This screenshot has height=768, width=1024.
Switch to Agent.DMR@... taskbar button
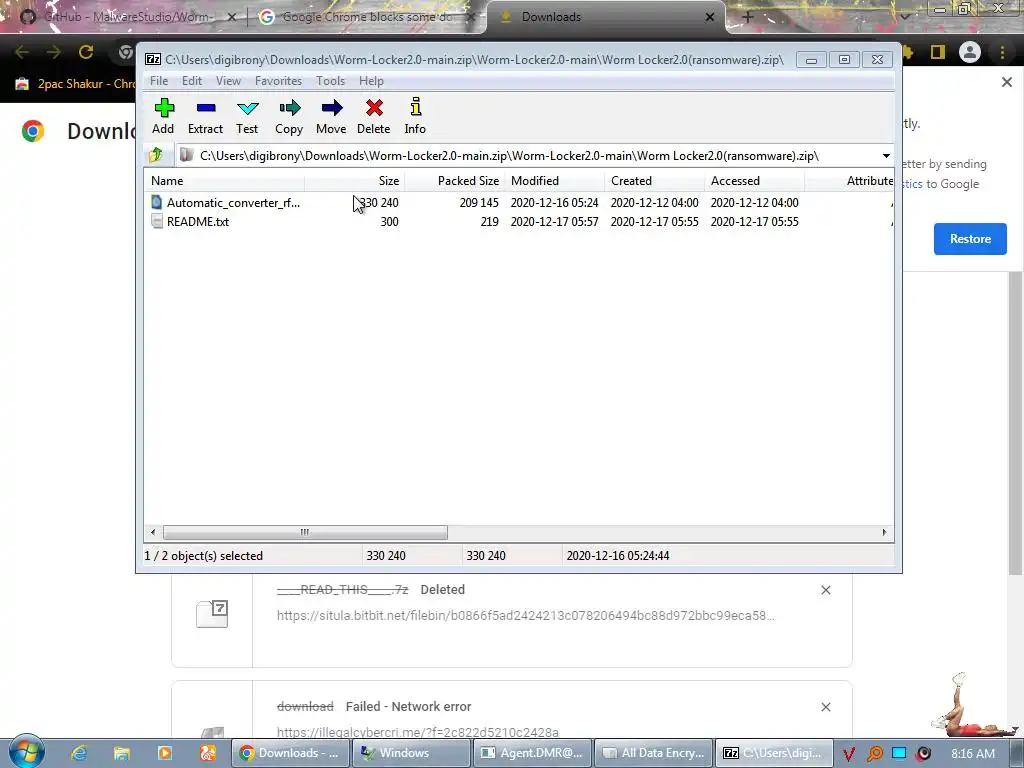click(533, 753)
